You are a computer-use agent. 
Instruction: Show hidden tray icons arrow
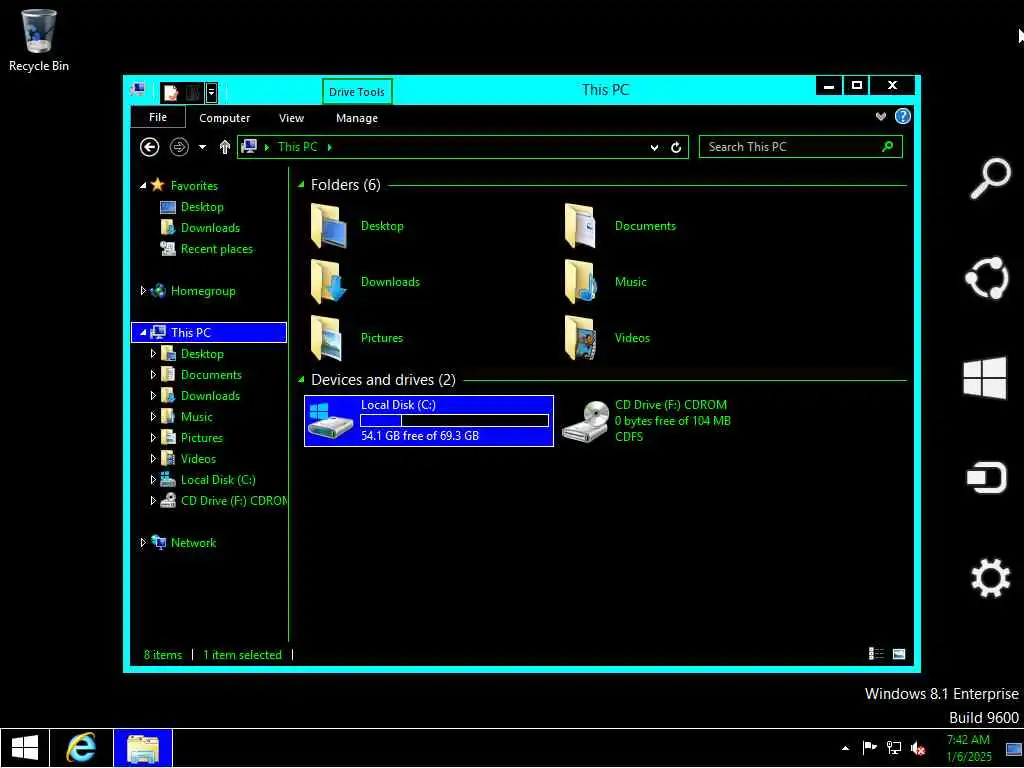[845, 748]
